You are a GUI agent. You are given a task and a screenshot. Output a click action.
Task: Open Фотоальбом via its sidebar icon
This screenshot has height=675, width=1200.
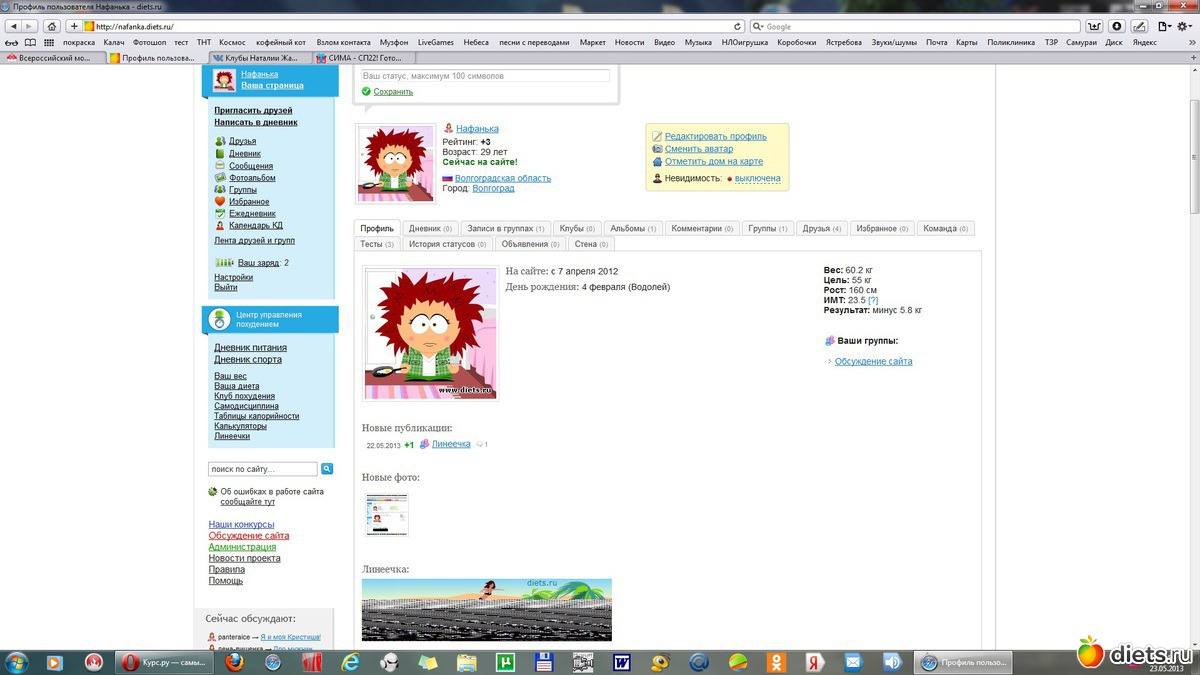point(220,178)
